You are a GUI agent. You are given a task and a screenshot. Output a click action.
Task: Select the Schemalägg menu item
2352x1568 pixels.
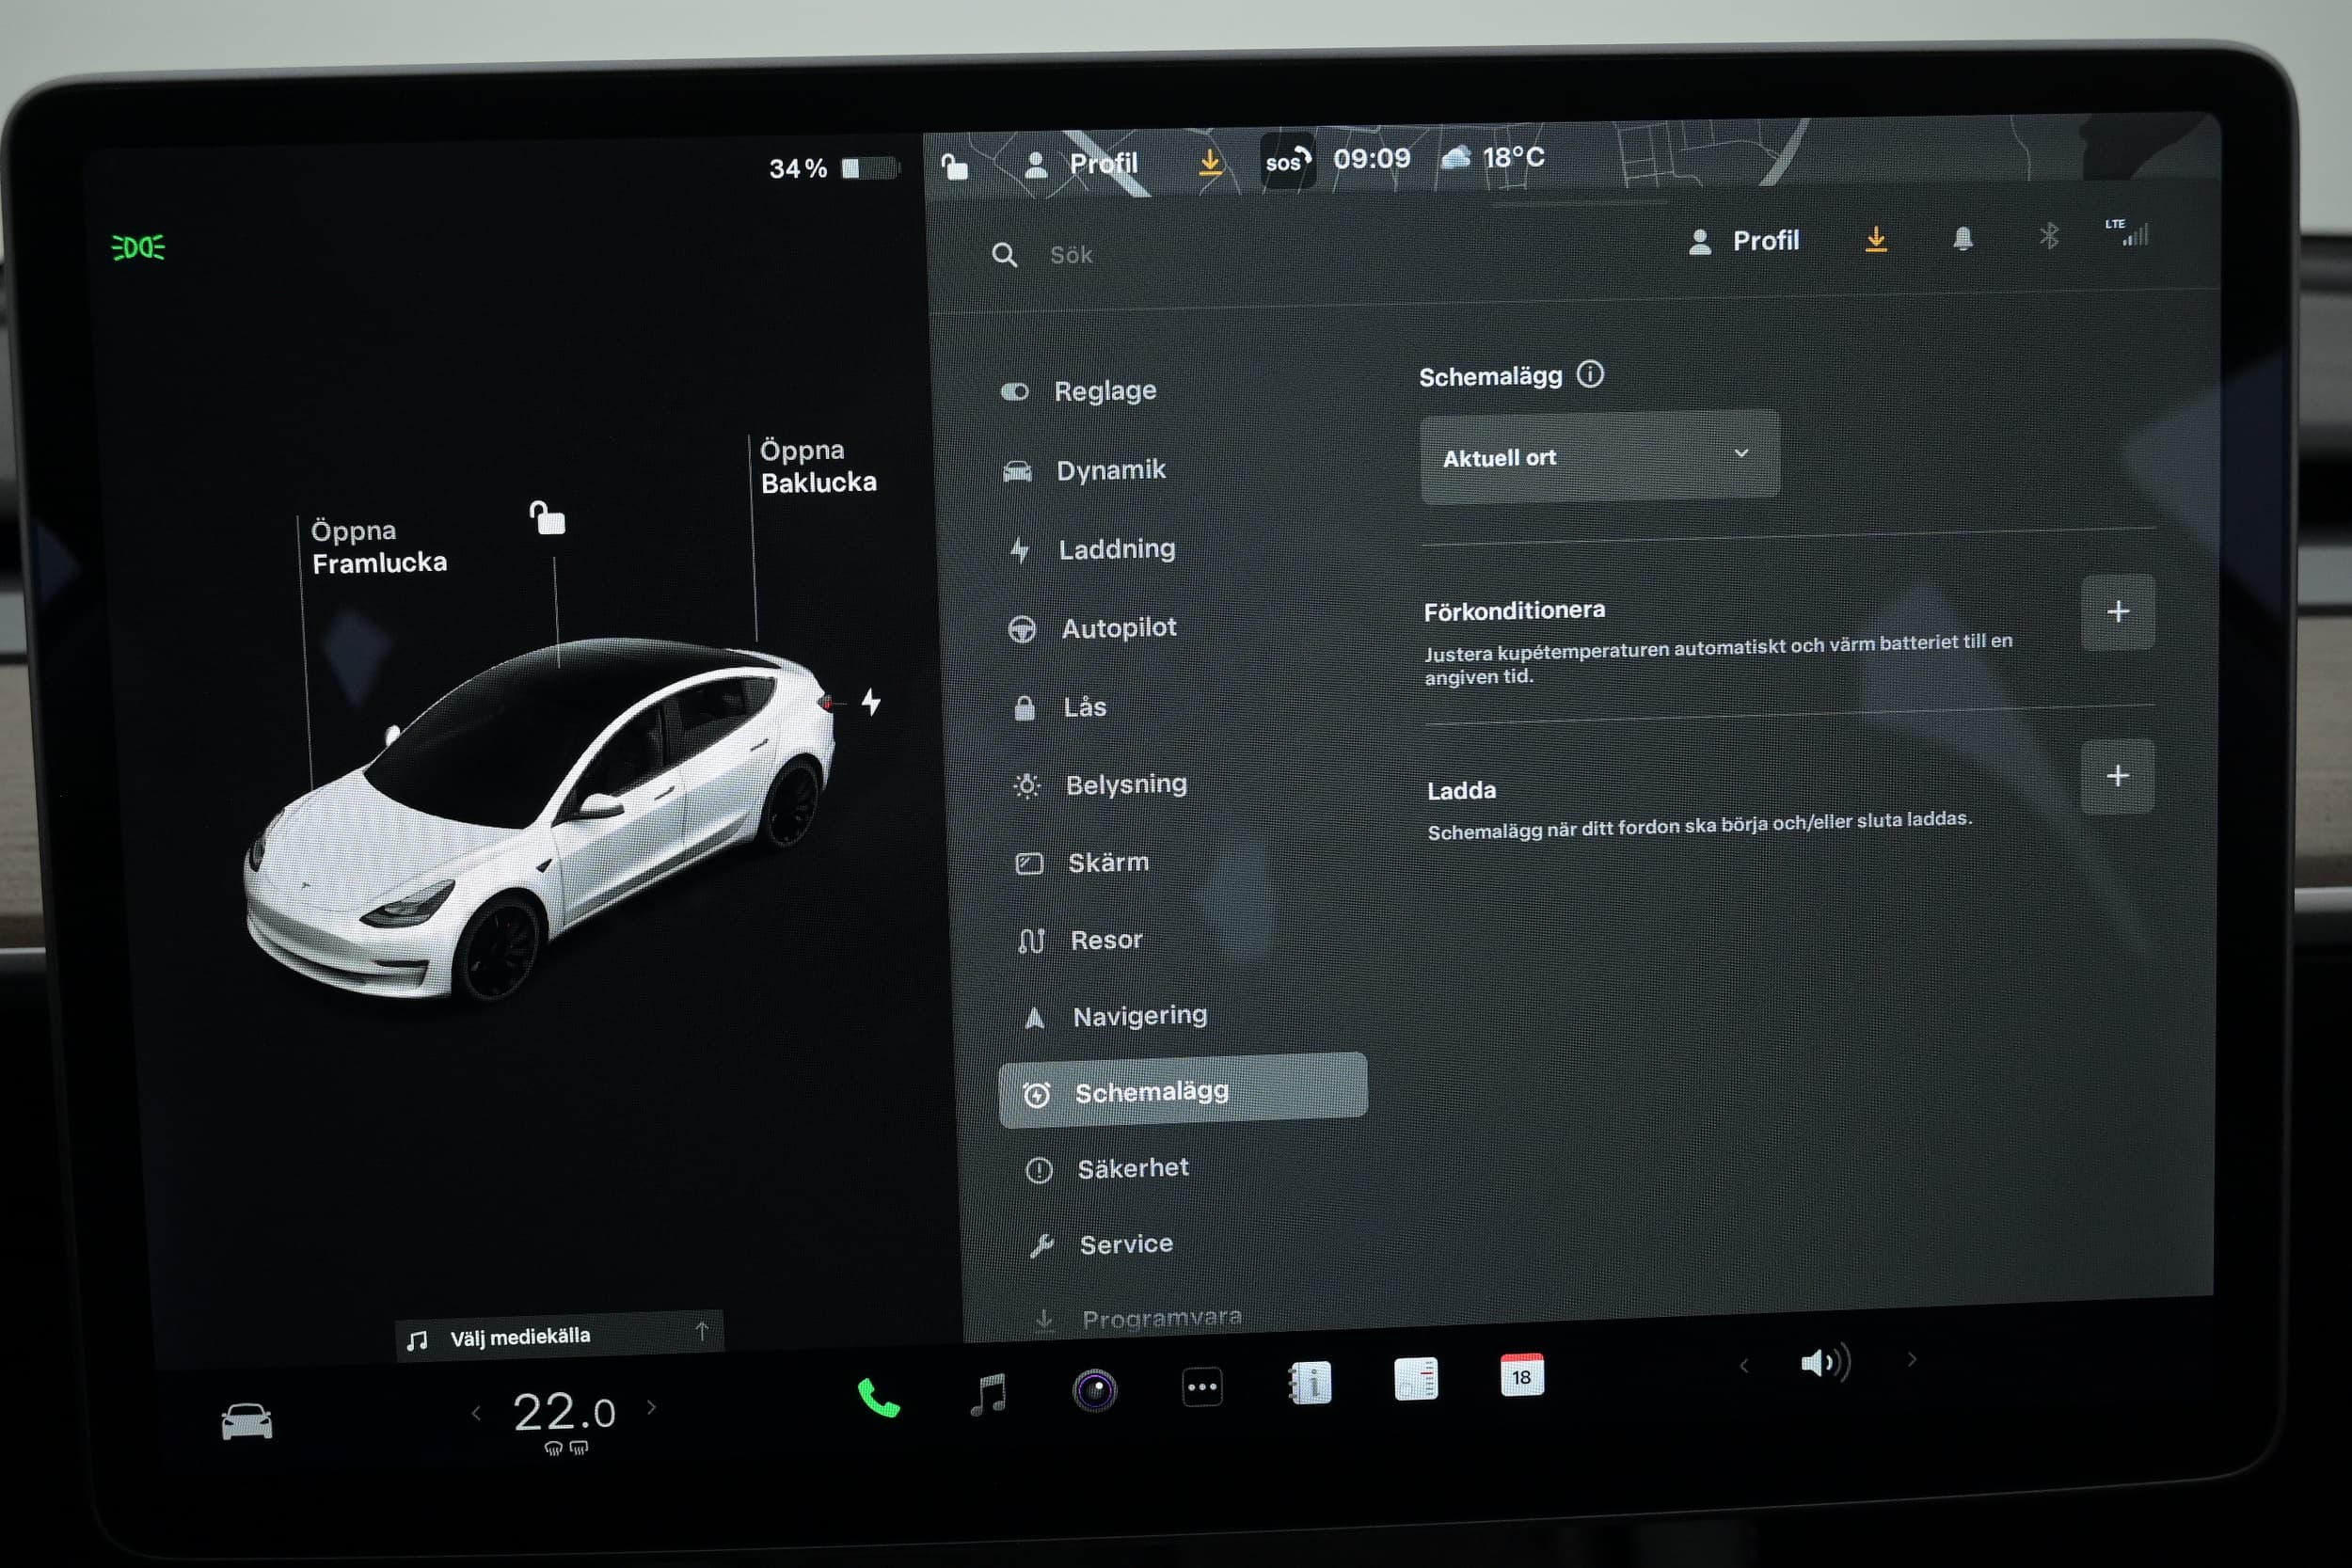(1183, 1091)
